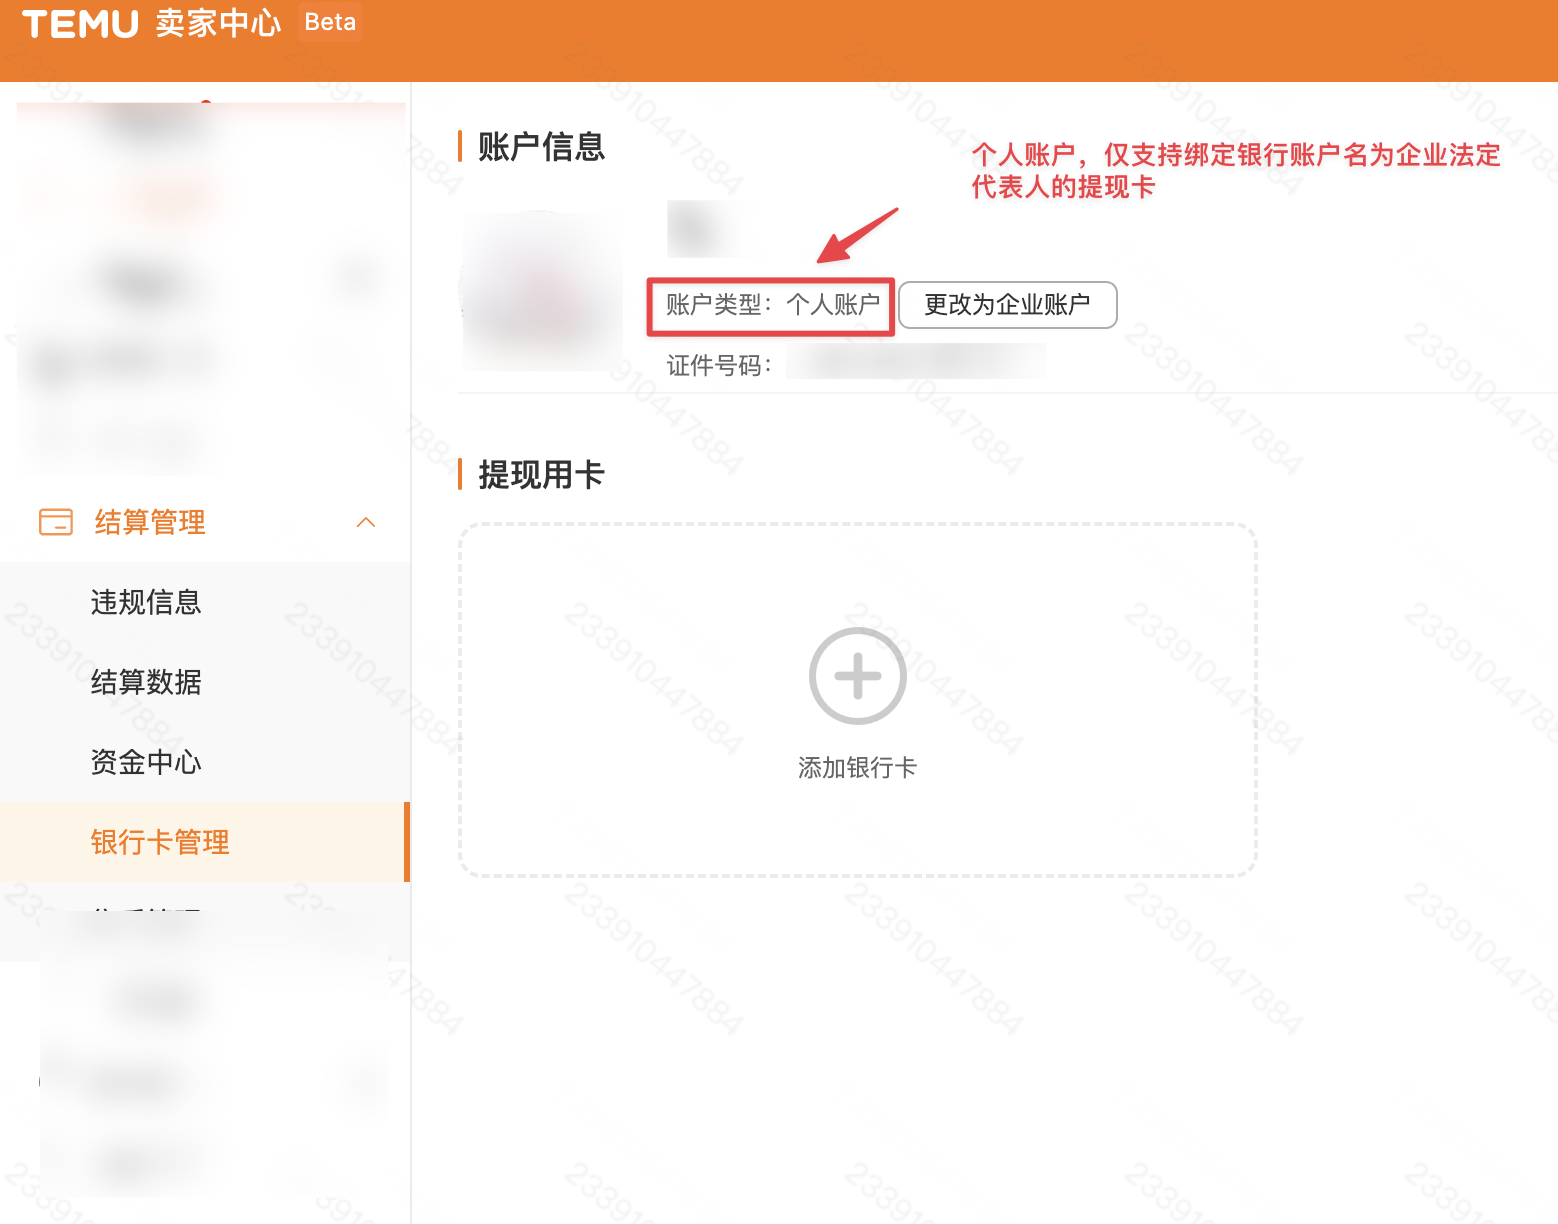Click the chevron next to 结算管理

[x=366, y=522]
